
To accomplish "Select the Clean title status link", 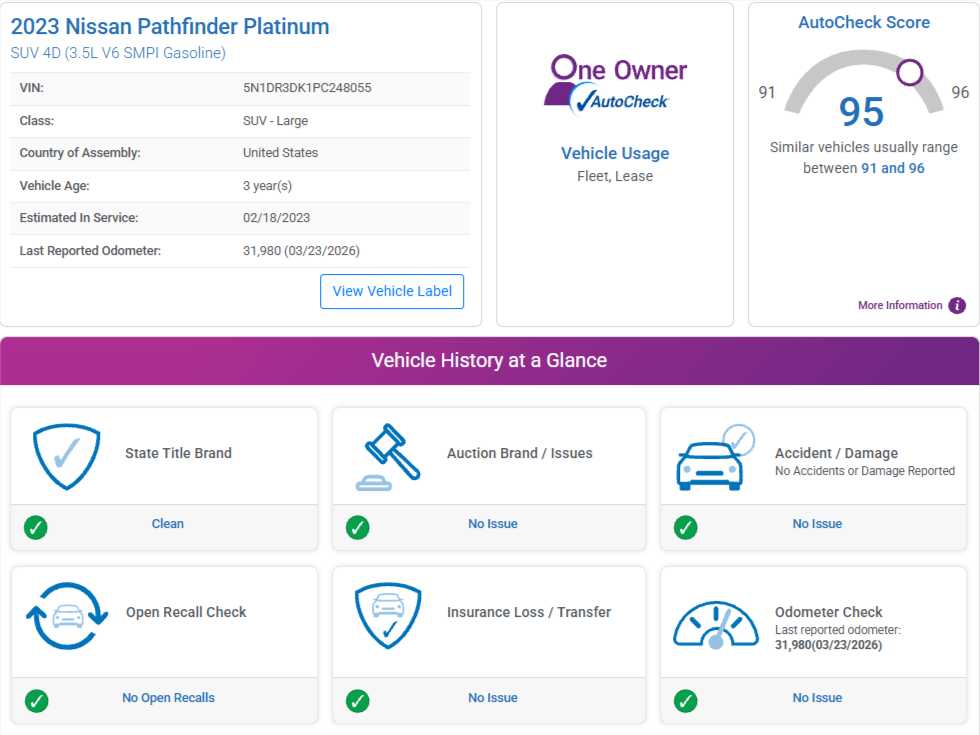I will pyautogui.click(x=168, y=524).
